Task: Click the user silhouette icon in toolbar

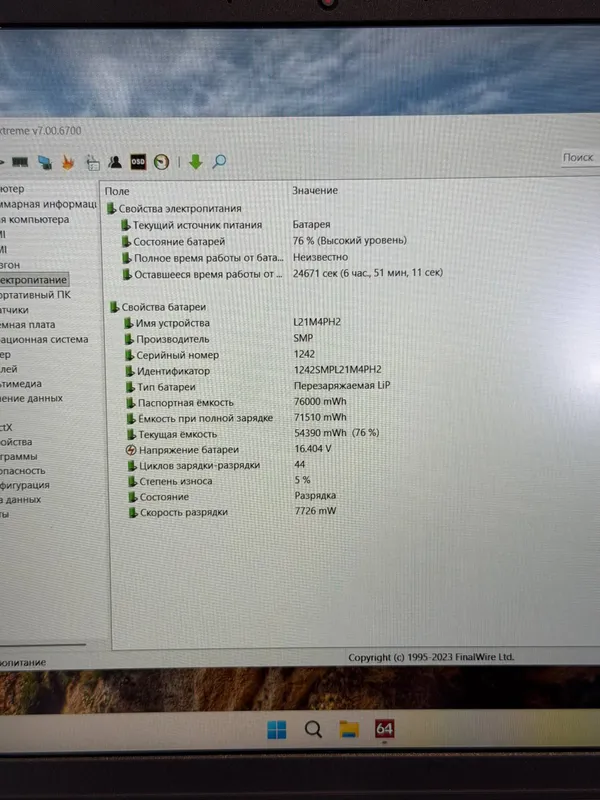Action: pyautogui.click(x=115, y=162)
